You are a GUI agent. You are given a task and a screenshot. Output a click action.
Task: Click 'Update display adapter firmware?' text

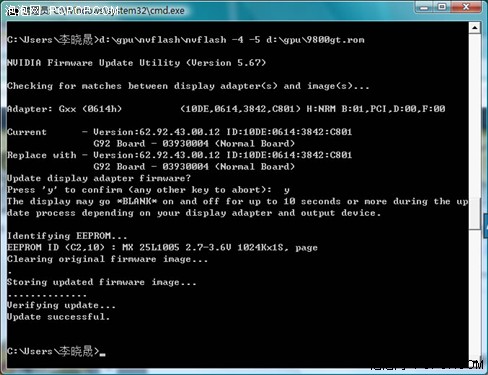[99, 178]
